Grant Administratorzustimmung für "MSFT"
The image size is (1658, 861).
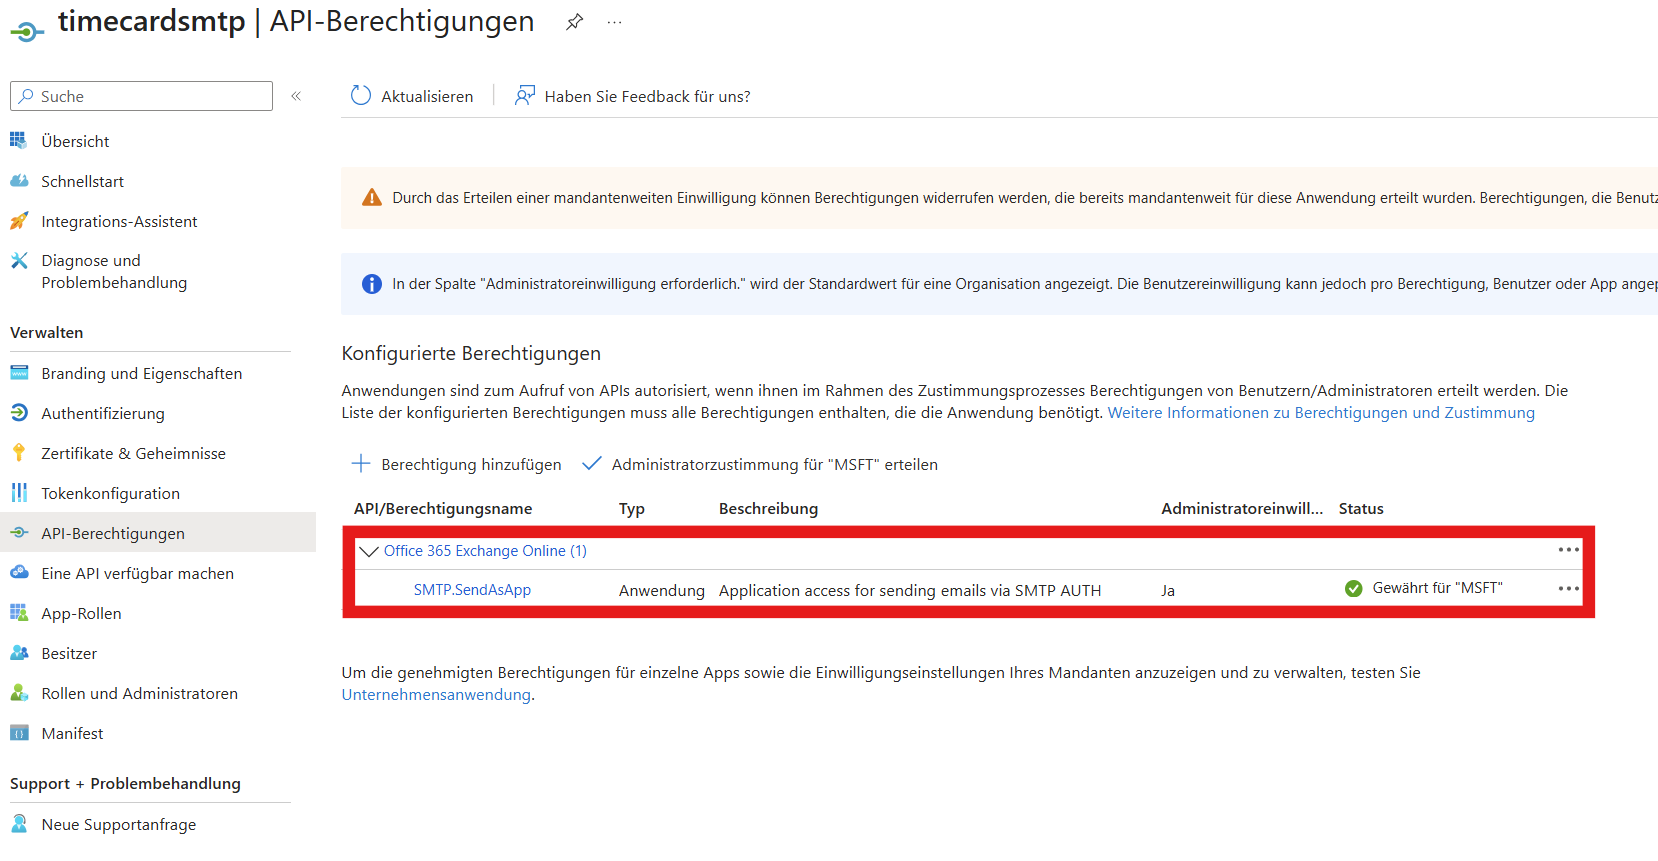coord(760,464)
